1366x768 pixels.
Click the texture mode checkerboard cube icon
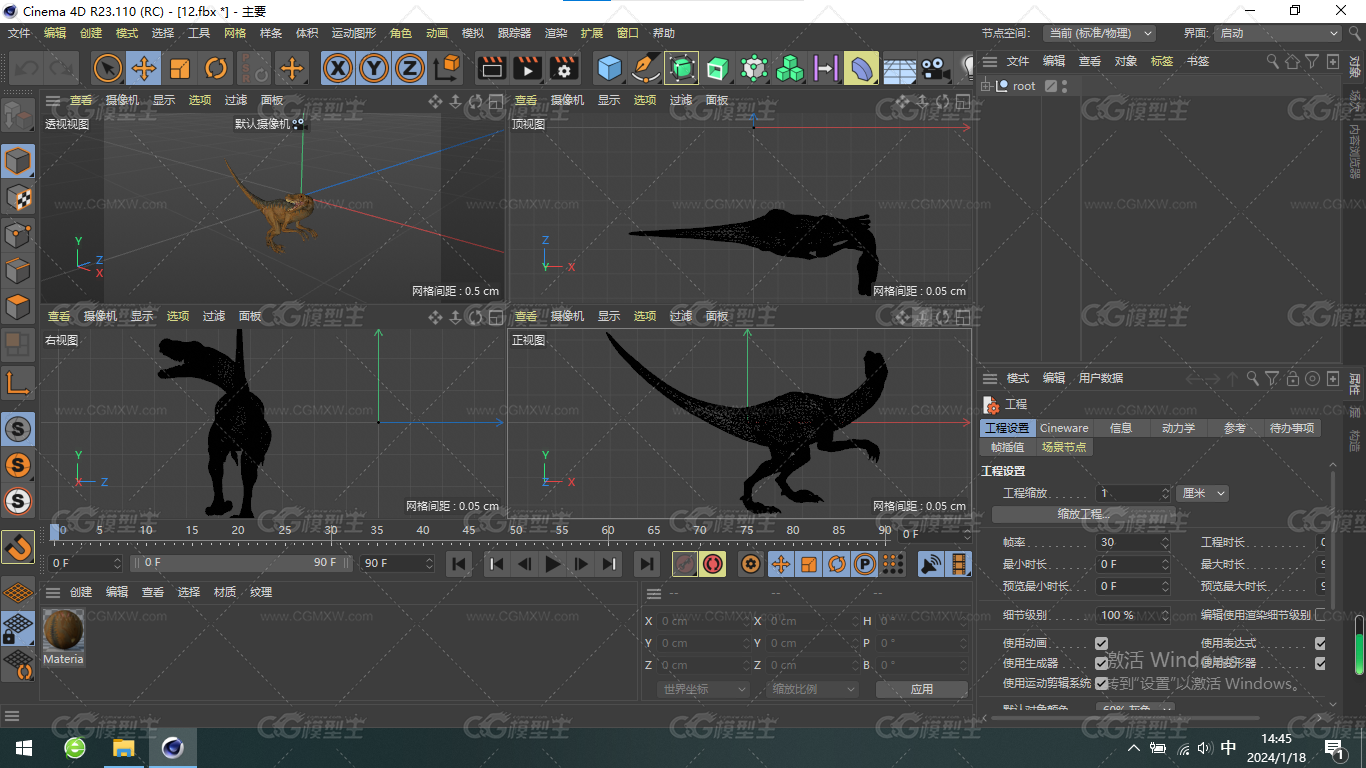(x=19, y=197)
